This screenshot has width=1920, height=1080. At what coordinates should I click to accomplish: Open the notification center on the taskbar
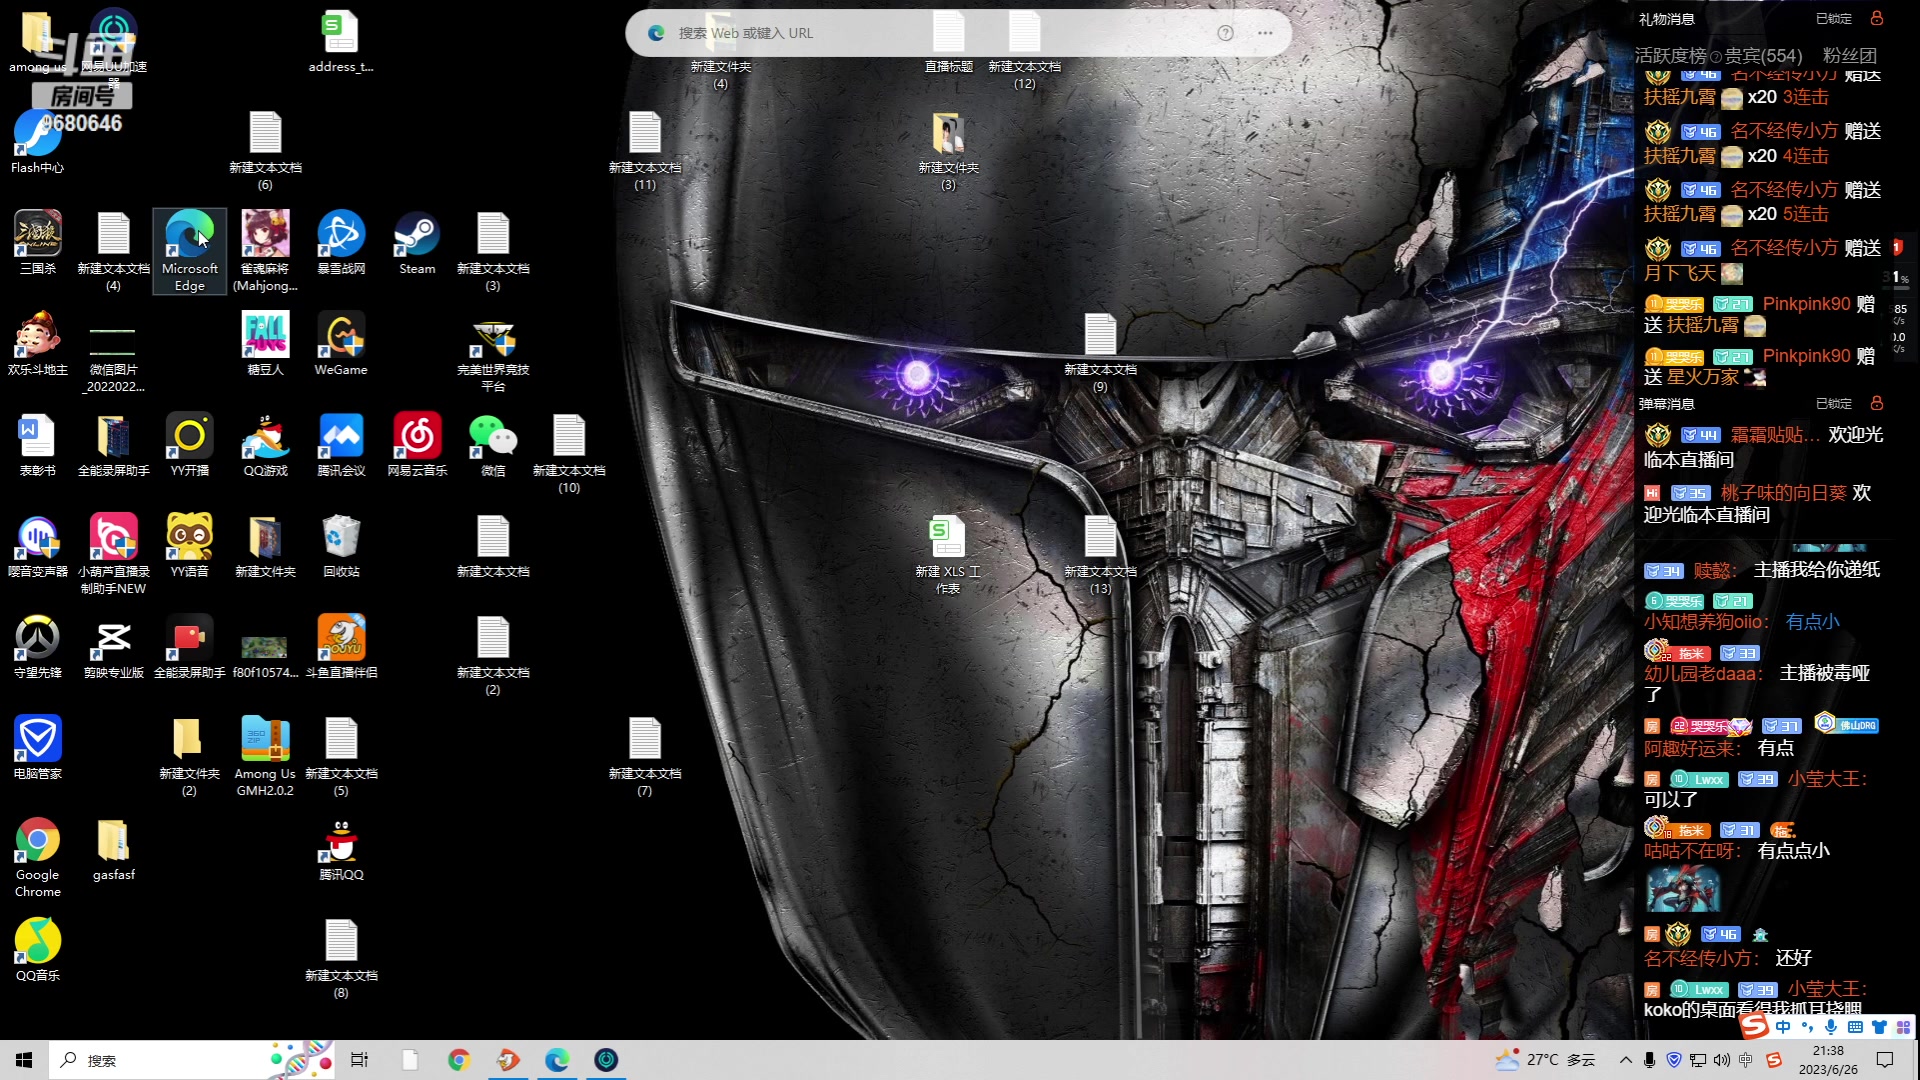1885,1060
